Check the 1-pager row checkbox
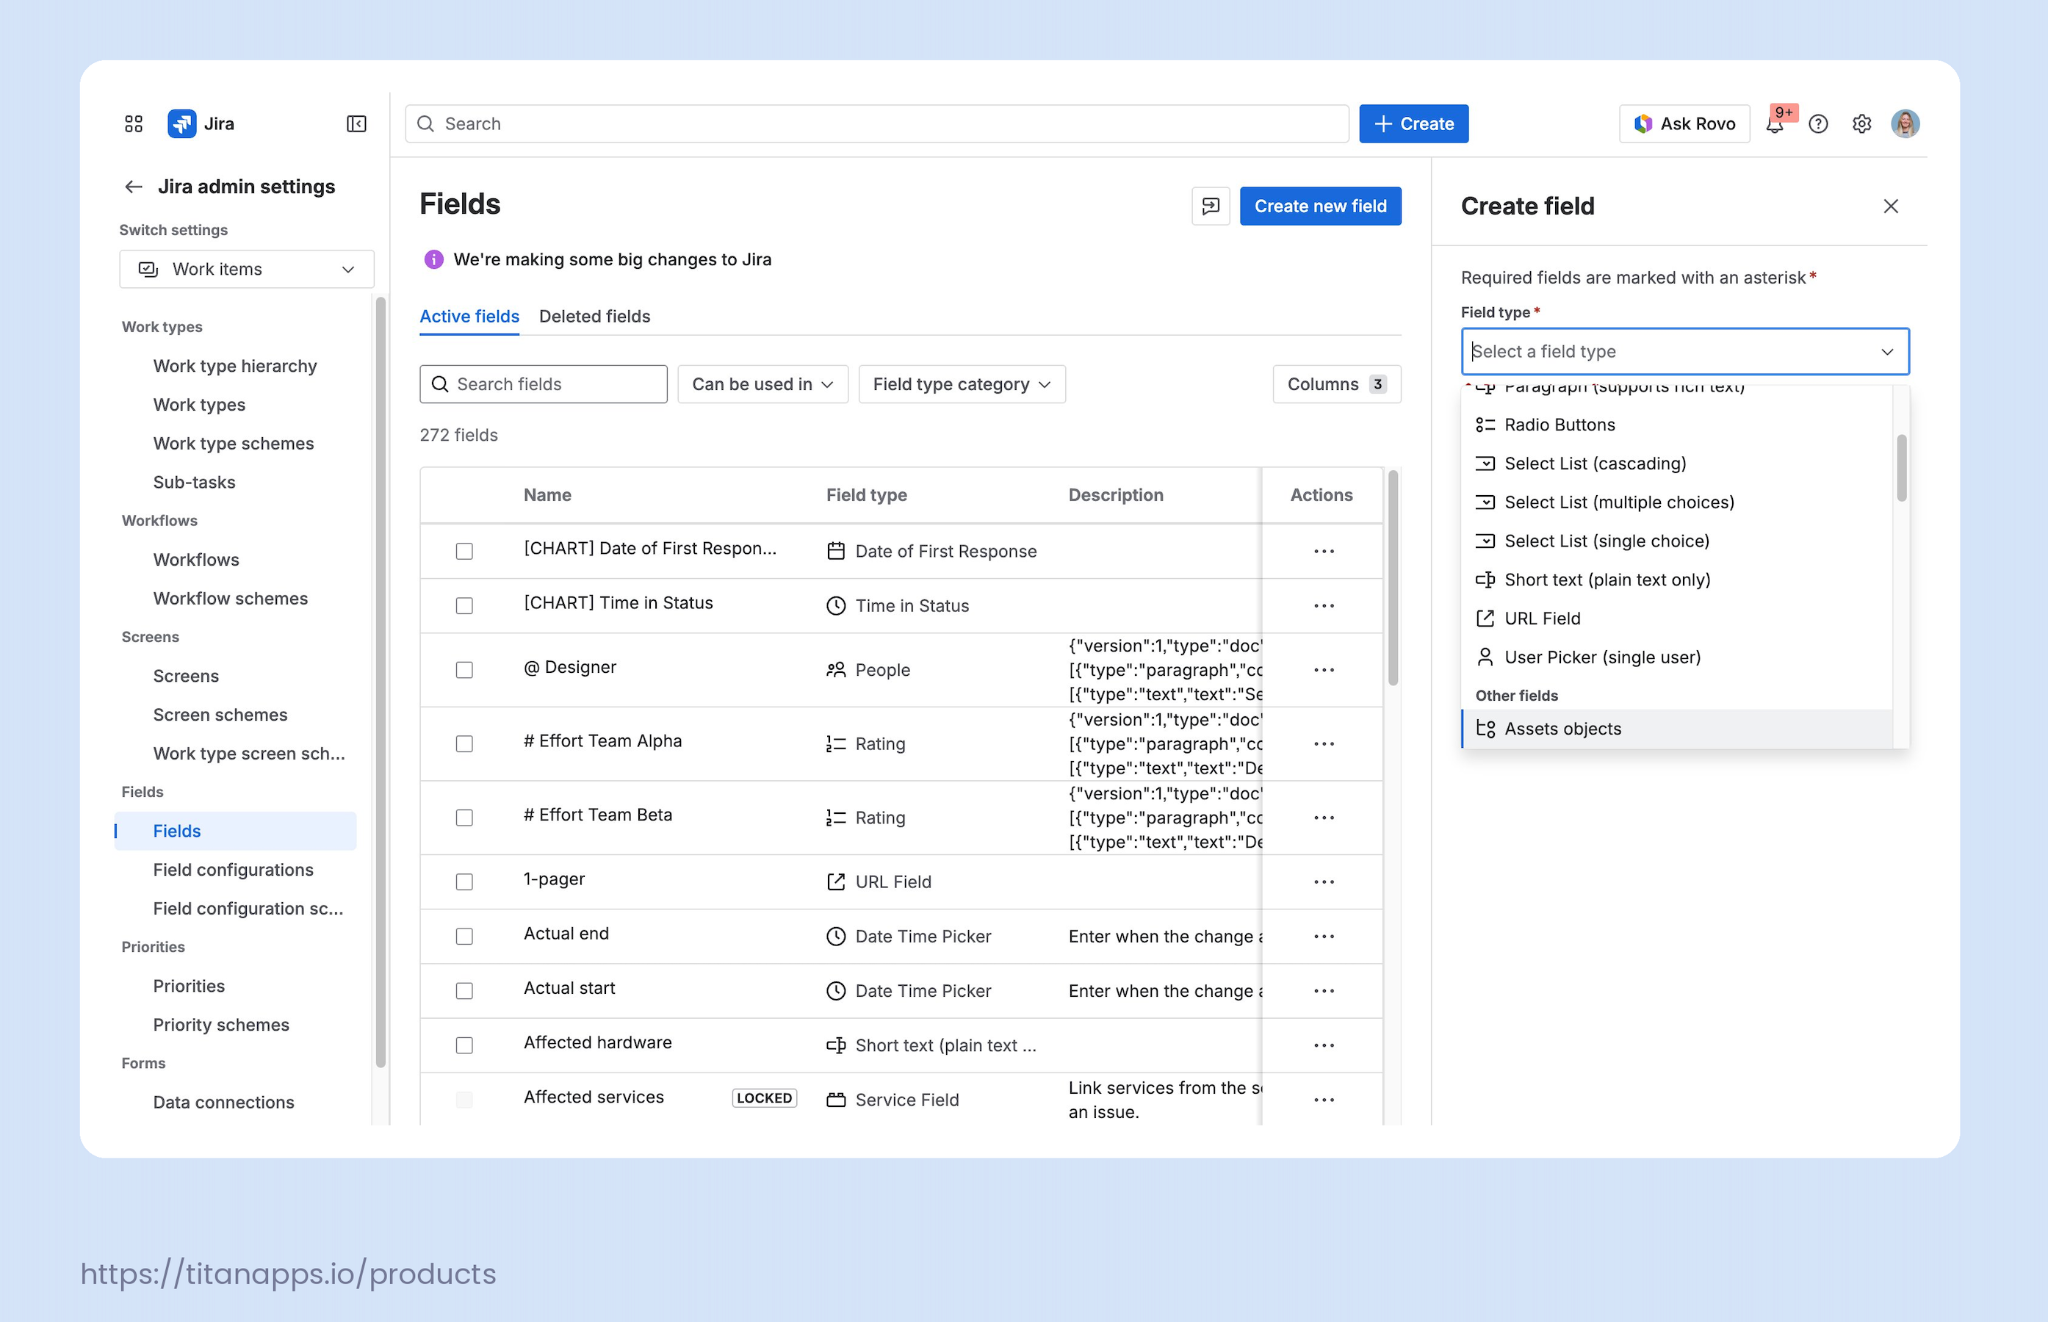The height and width of the screenshot is (1322, 2048). (464, 882)
